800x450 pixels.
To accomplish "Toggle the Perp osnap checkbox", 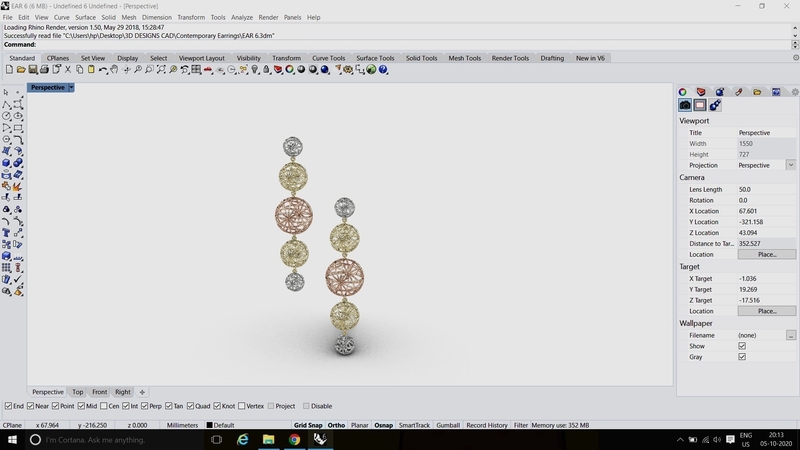I will click(x=144, y=406).
